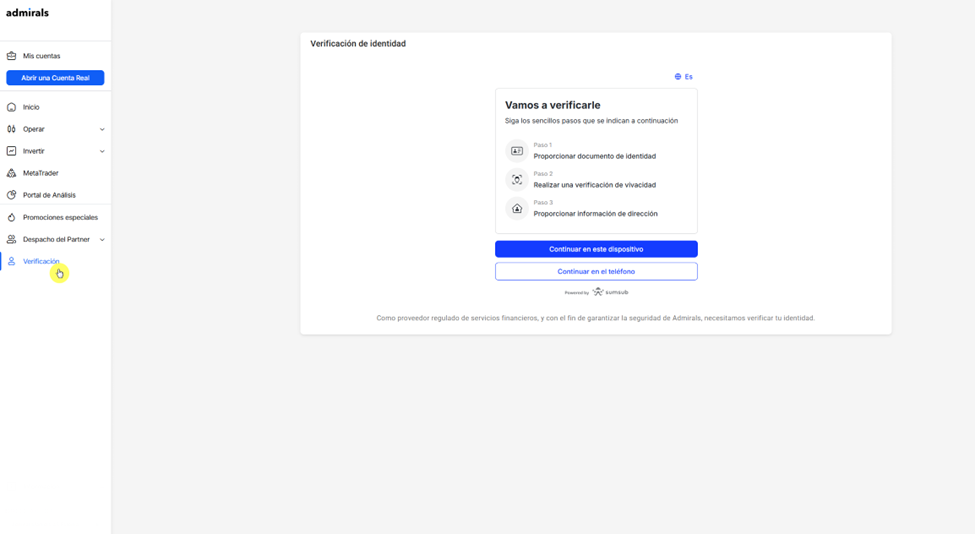Click the Verificación person icon
975x534 pixels.
click(x=11, y=261)
